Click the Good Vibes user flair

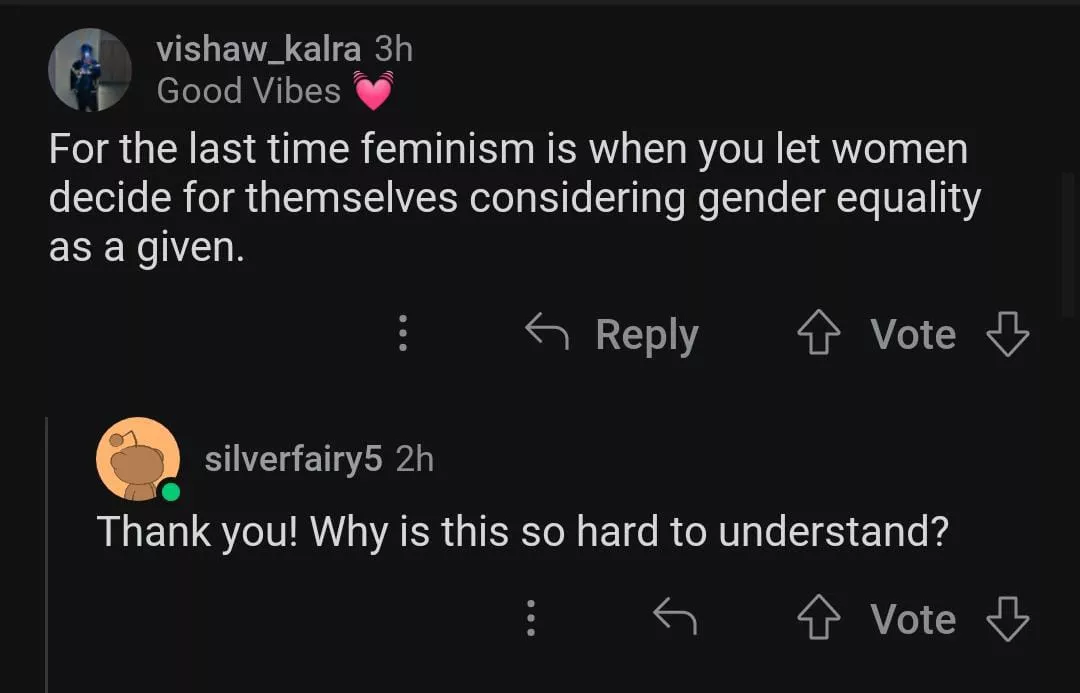click(248, 91)
